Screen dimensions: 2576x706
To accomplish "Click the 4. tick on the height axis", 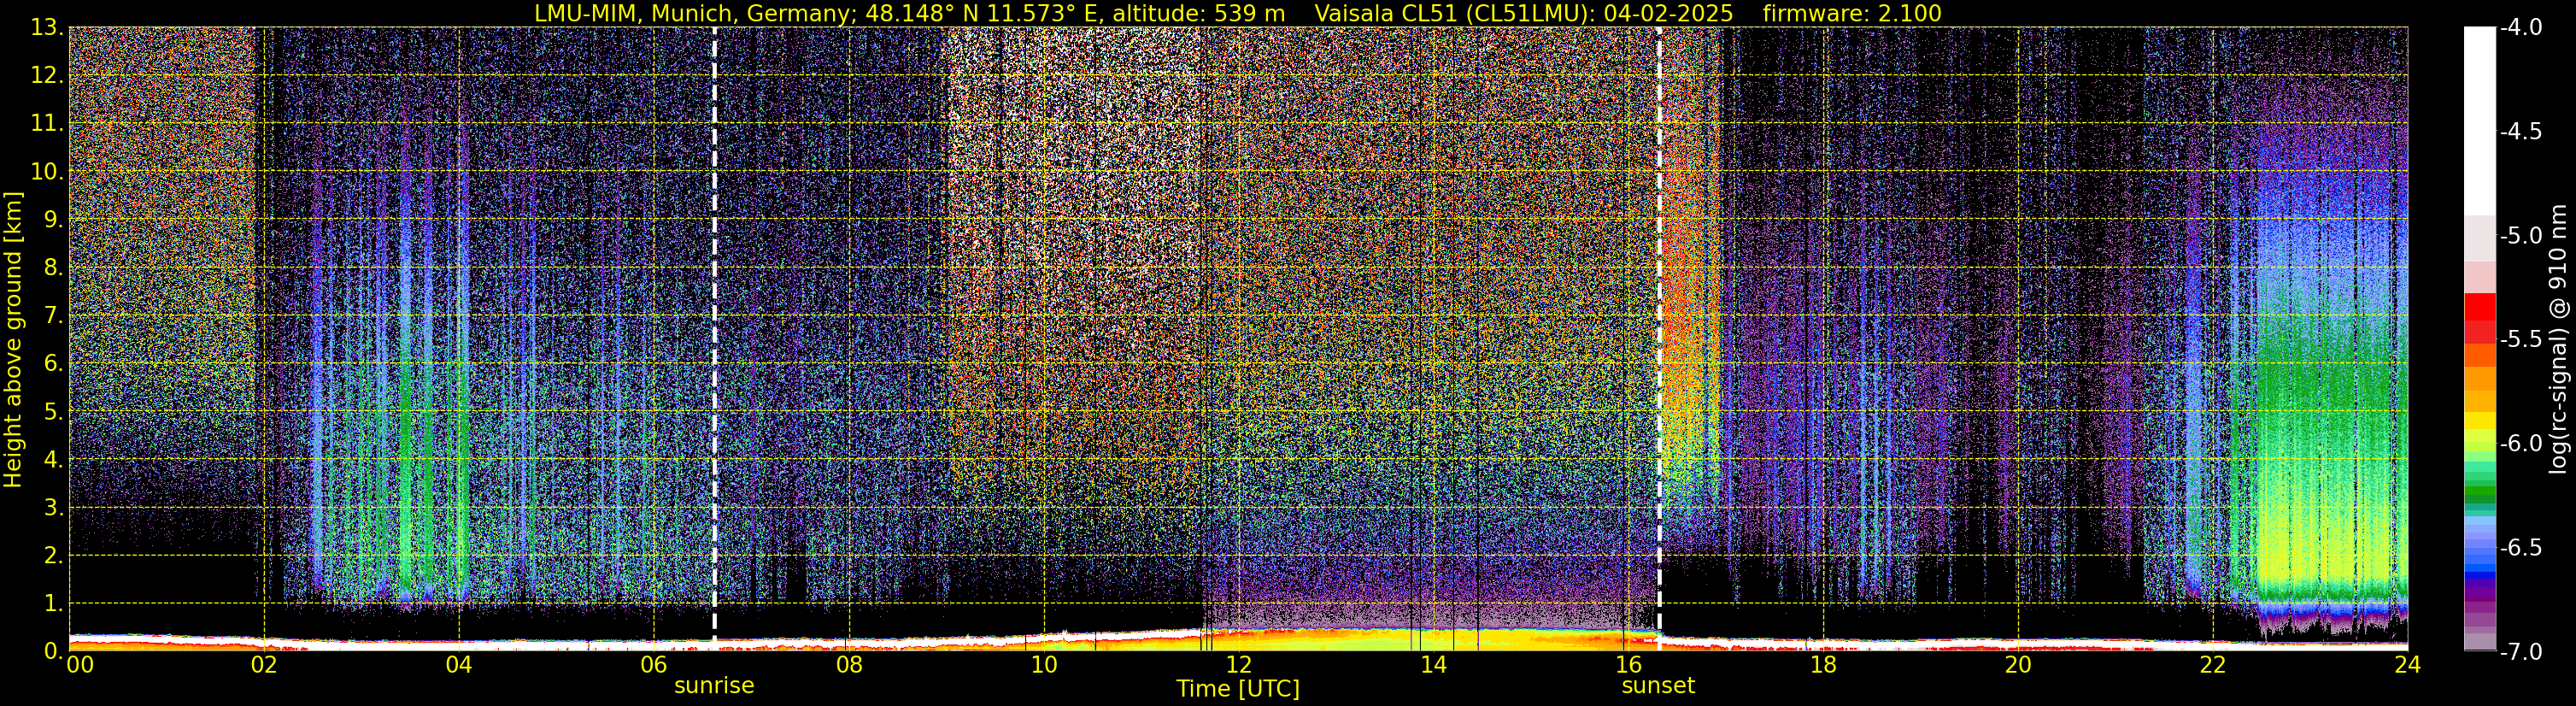I will 55,459.
